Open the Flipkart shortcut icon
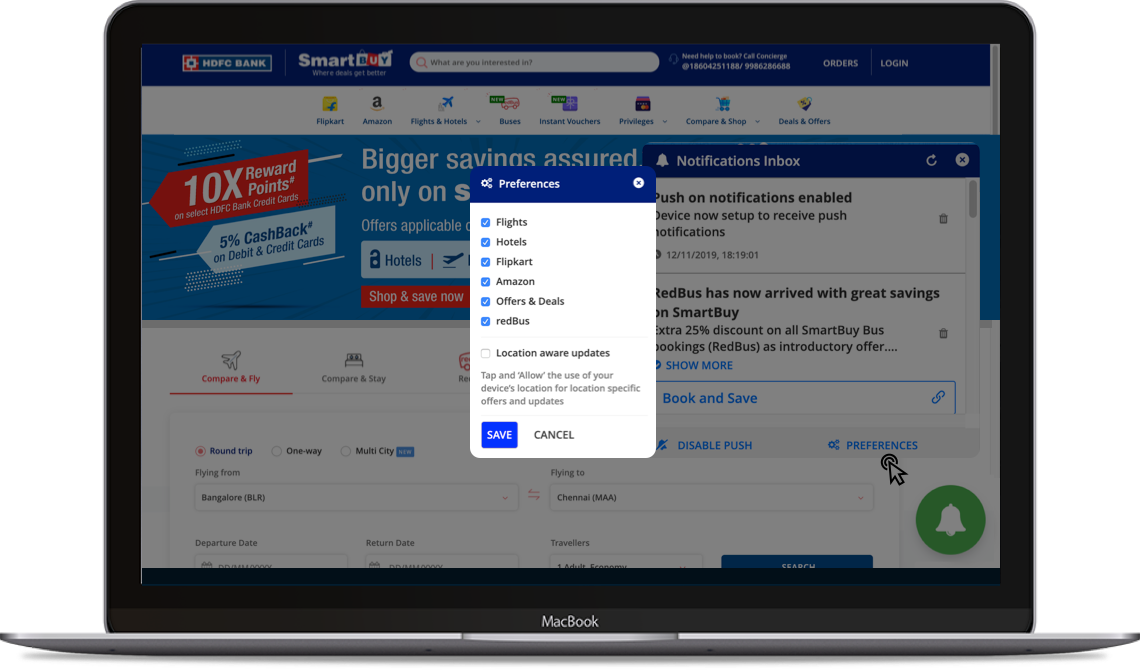Viewport: 1140px width, 670px height. click(x=330, y=104)
